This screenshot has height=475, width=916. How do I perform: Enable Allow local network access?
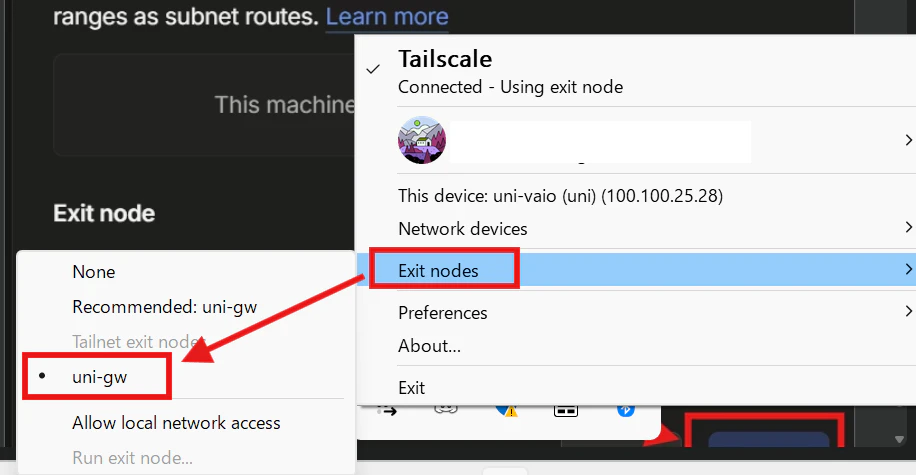click(x=176, y=423)
